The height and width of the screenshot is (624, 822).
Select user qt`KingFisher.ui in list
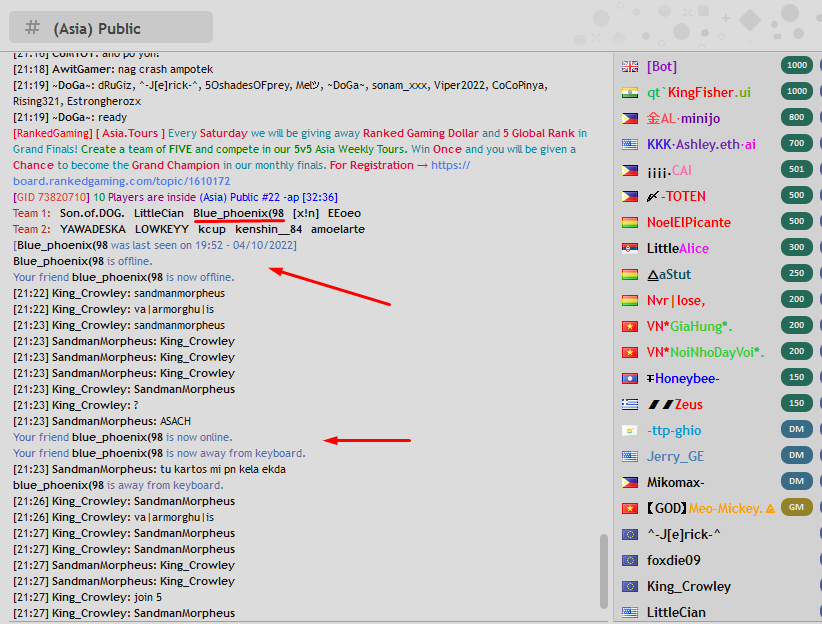coord(698,92)
